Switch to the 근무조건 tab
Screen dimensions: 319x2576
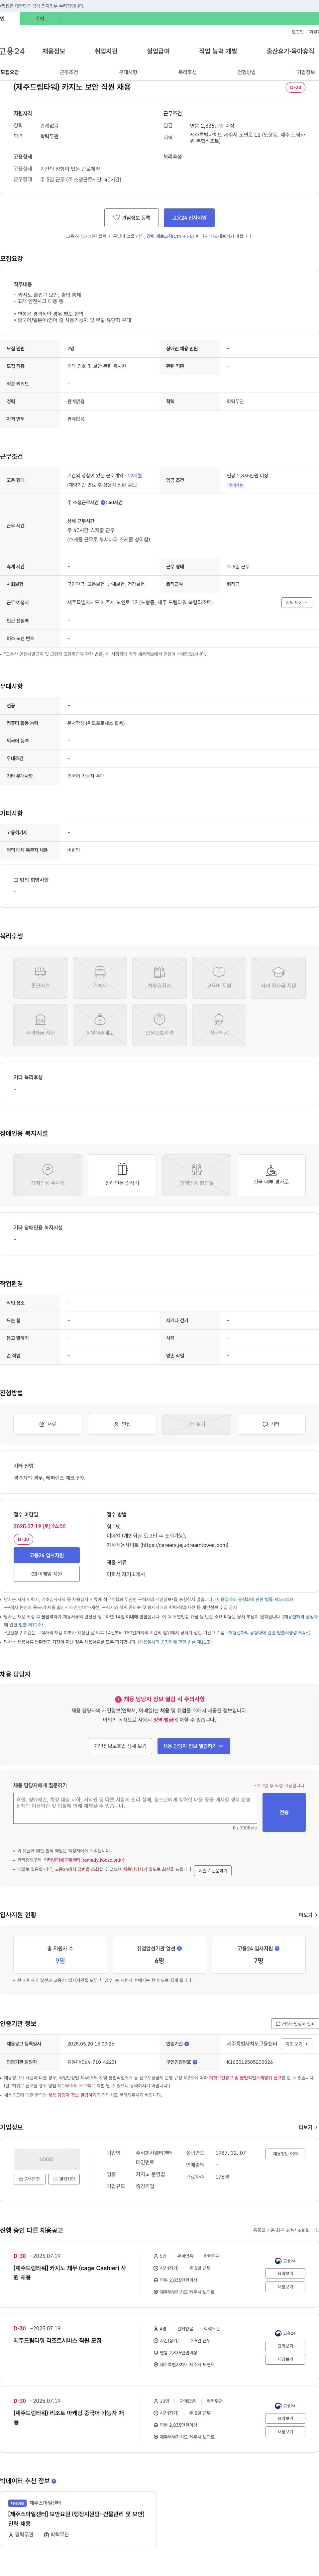point(69,72)
